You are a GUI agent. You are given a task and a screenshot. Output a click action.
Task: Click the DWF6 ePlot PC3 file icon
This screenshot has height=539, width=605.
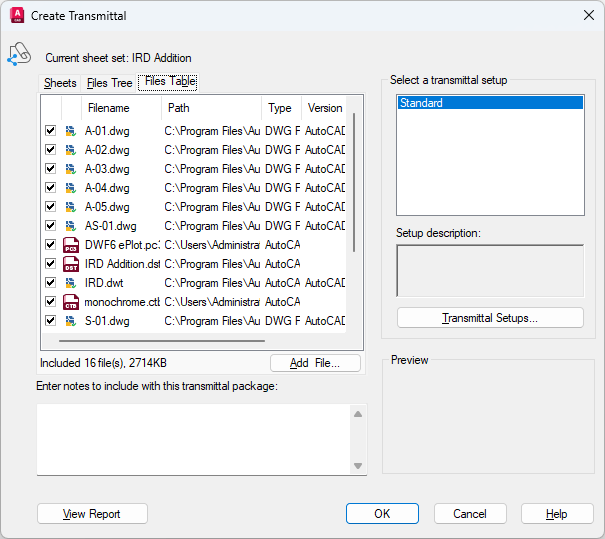click(71, 245)
